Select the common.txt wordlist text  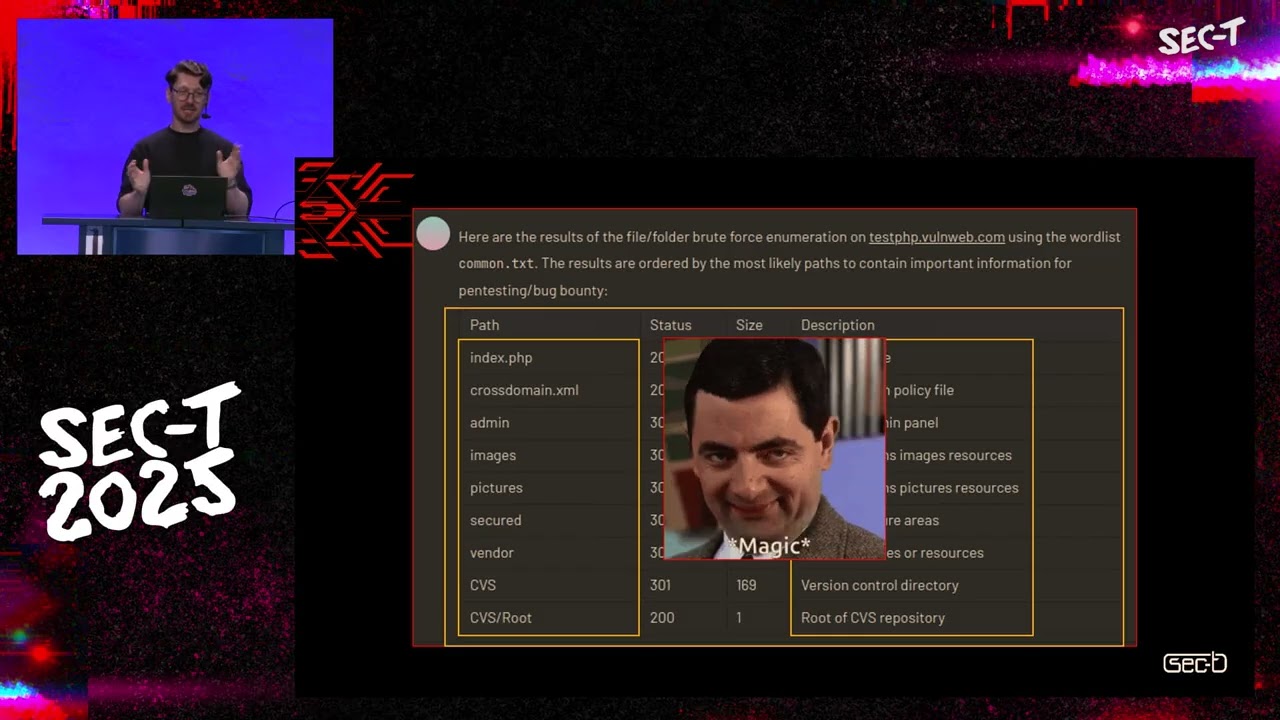coord(496,264)
